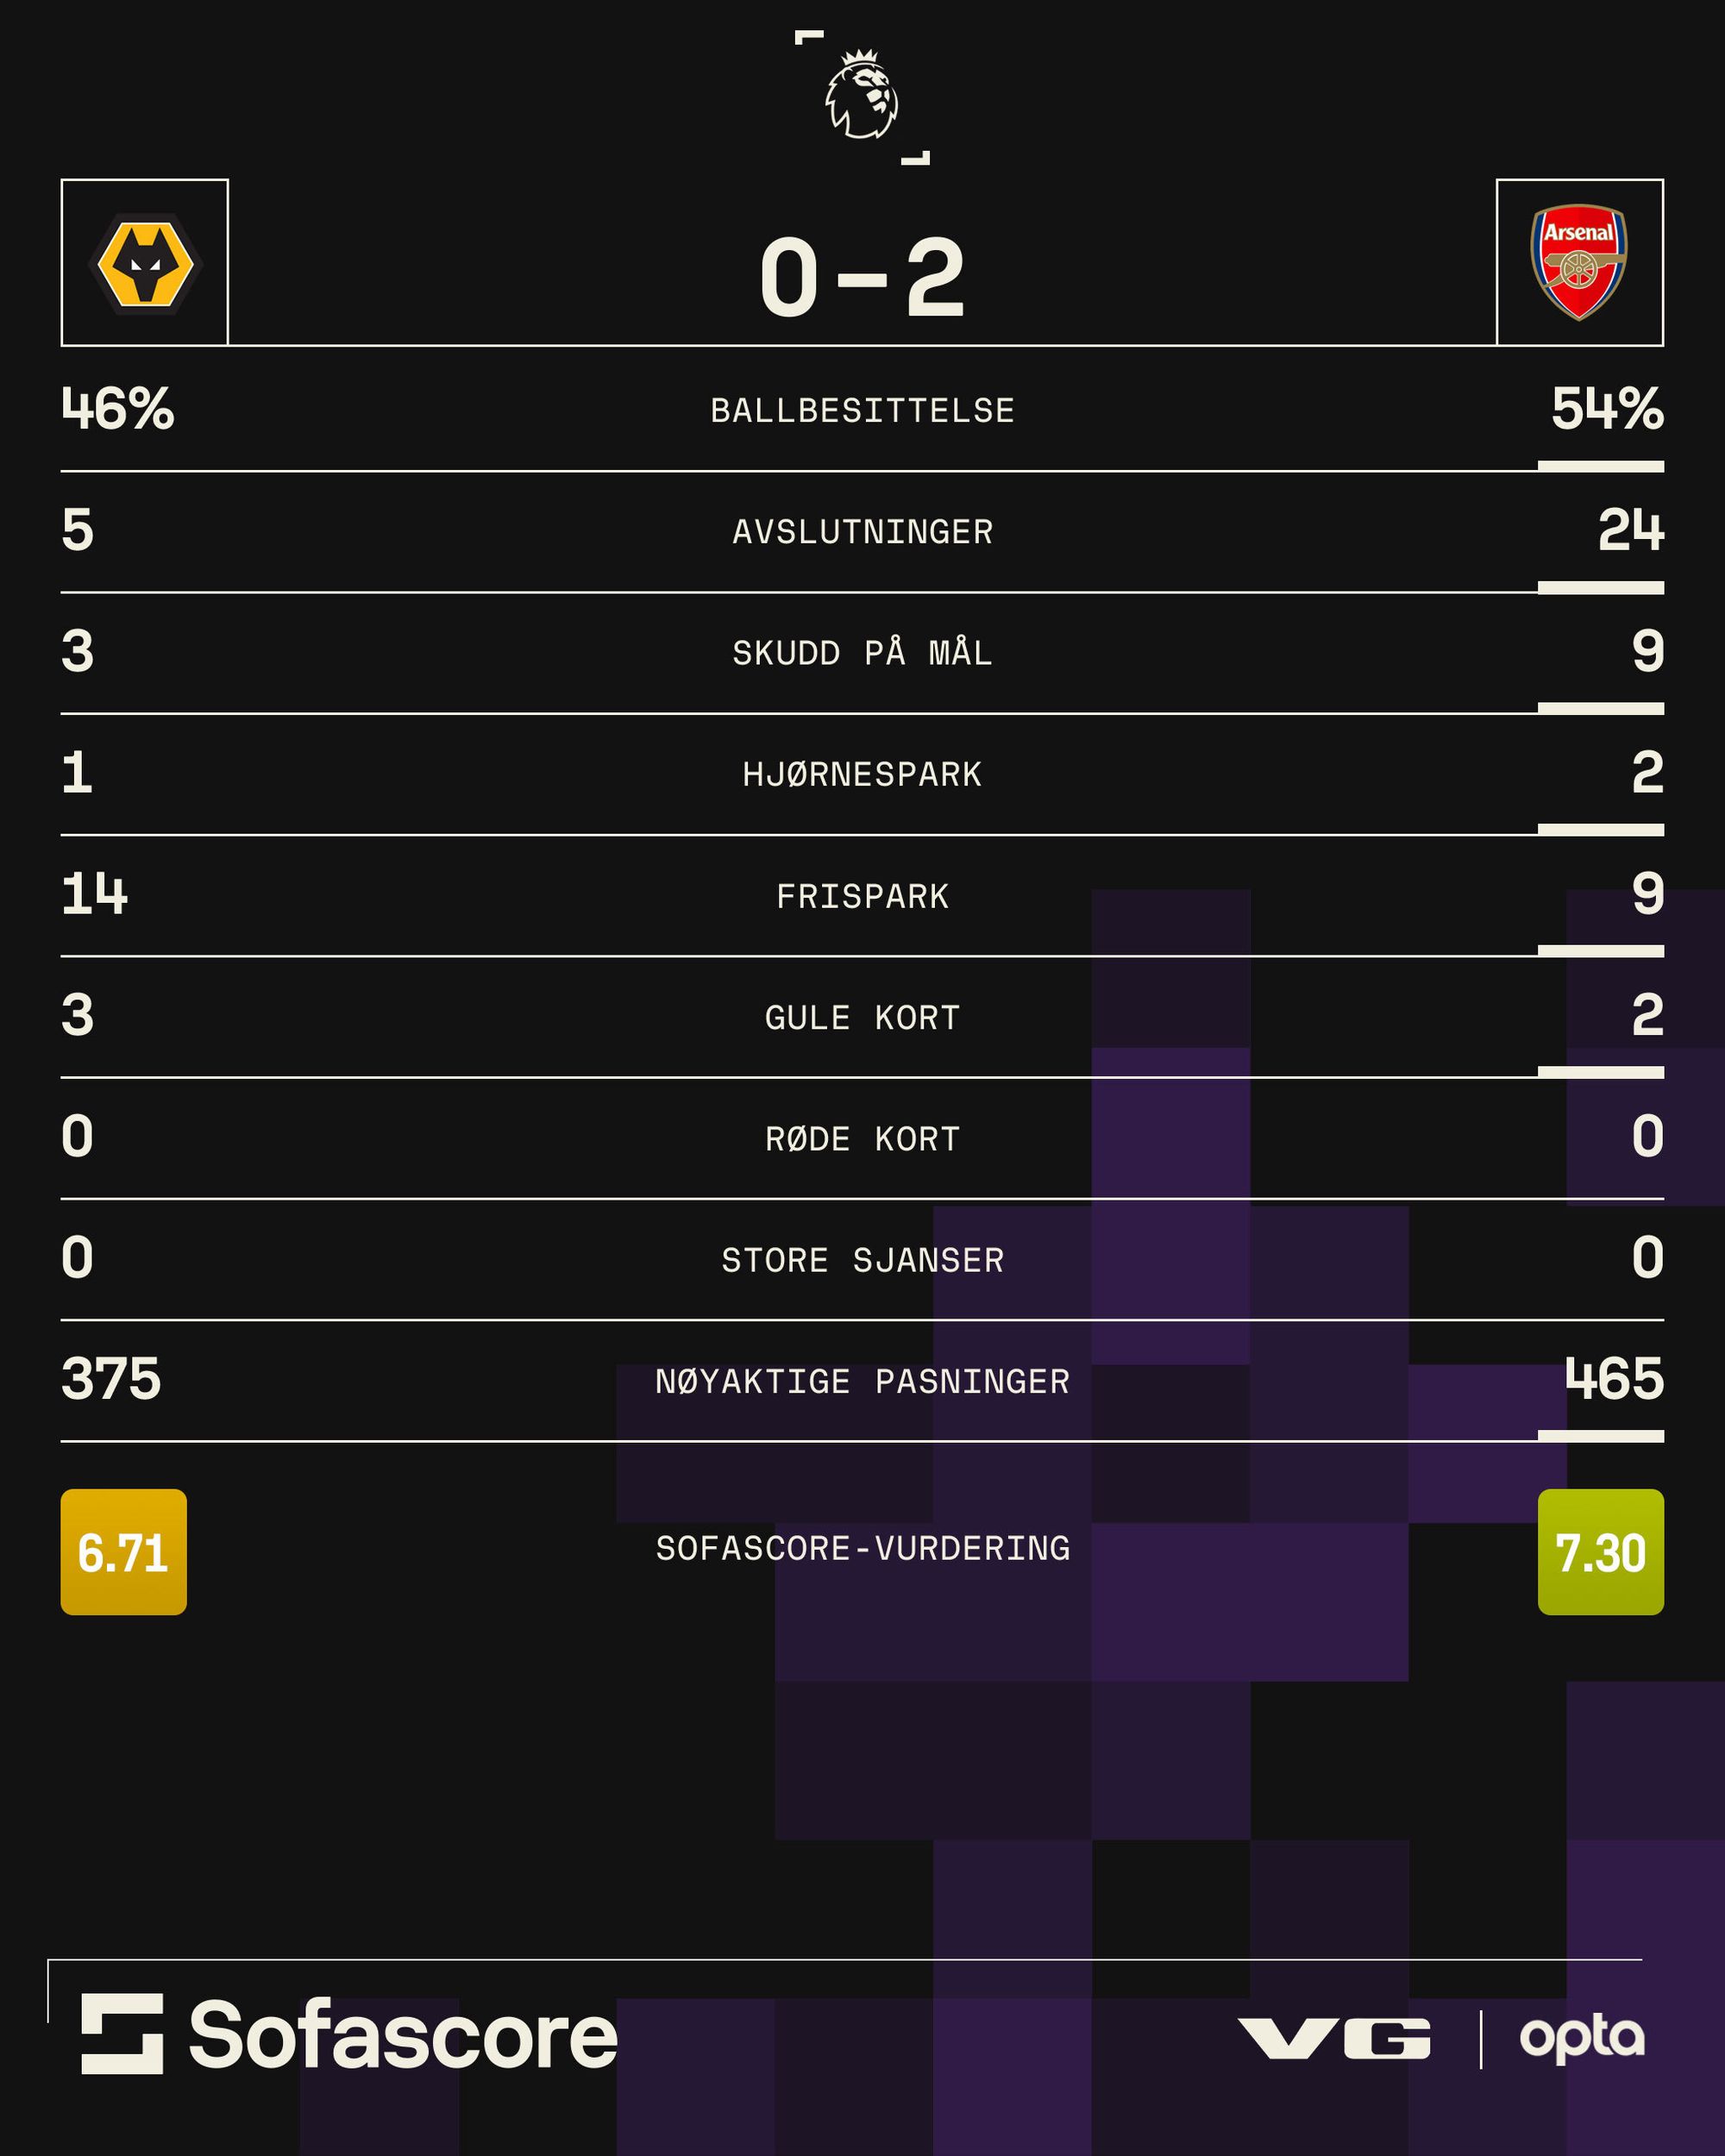1725x2156 pixels.
Task: Click the Hjørnespark stat label
Action: [x=862, y=775]
